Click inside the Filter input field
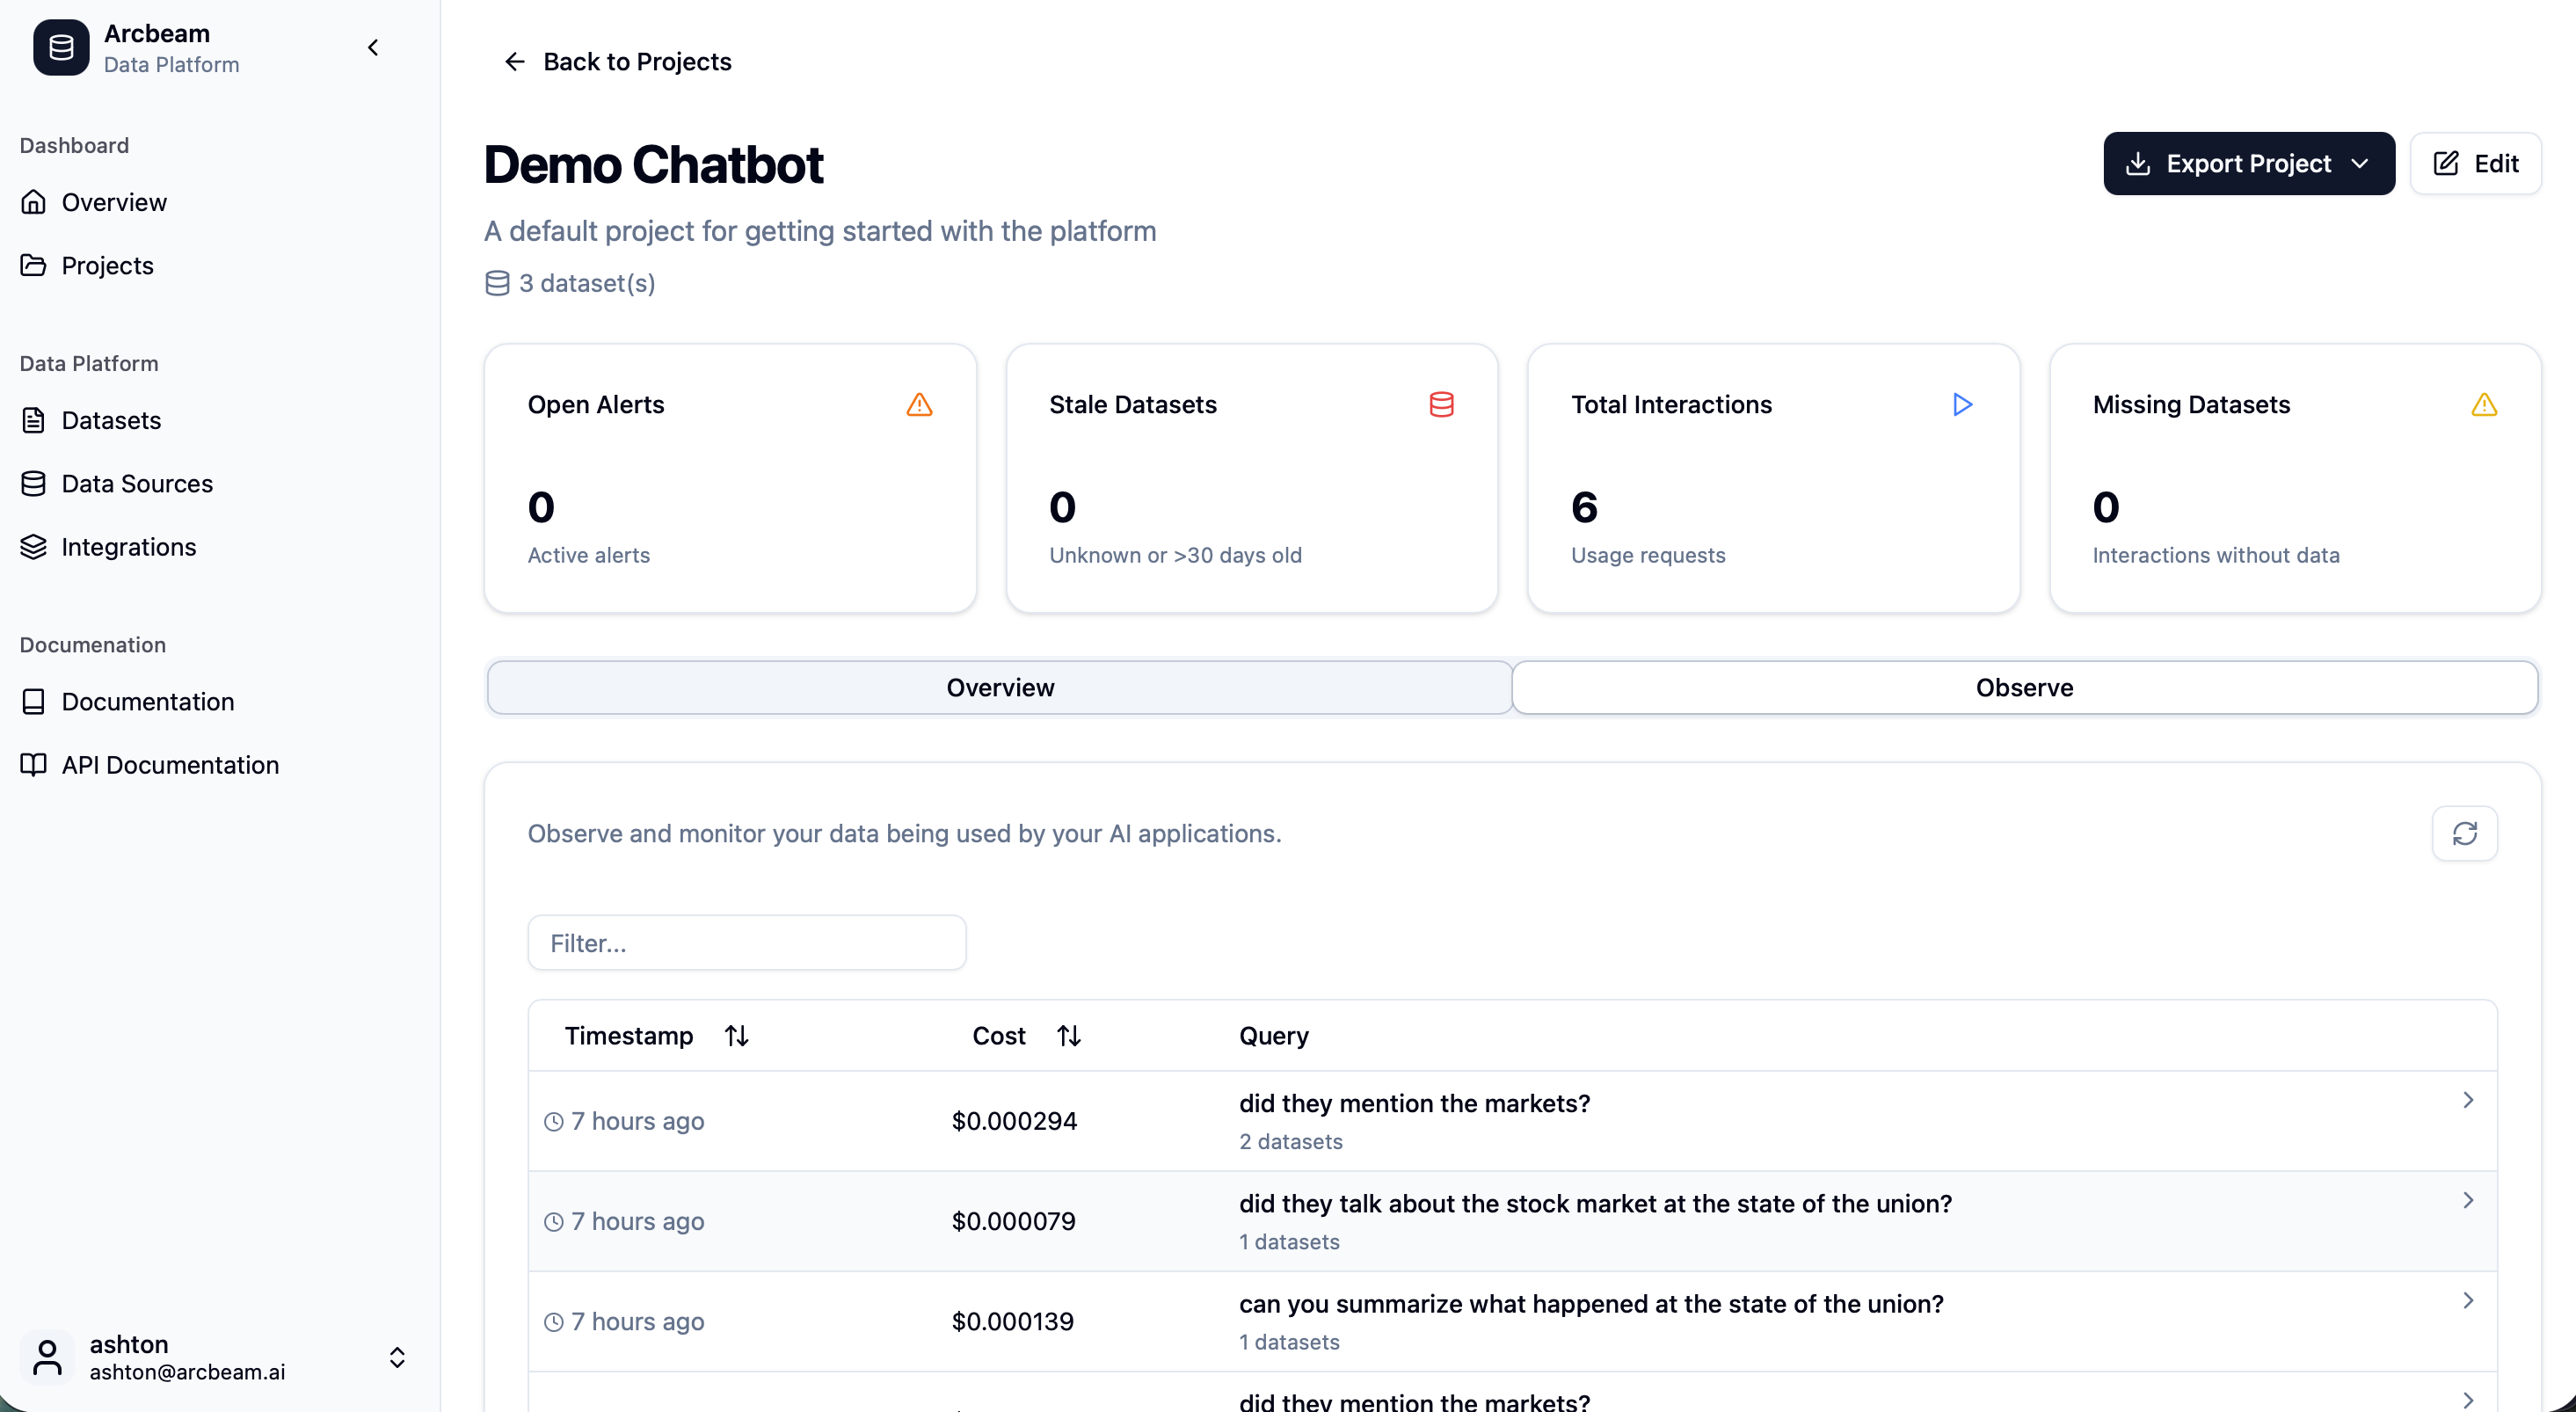This screenshot has width=2576, height=1412. [x=746, y=942]
